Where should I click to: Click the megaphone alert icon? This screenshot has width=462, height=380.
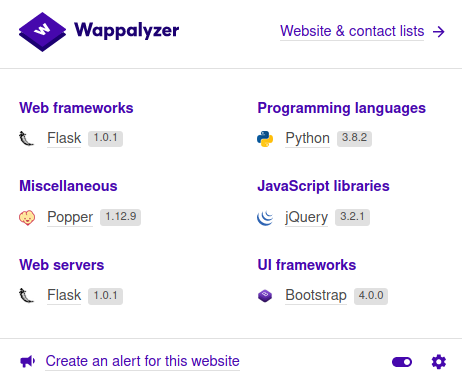(x=27, y=361)
